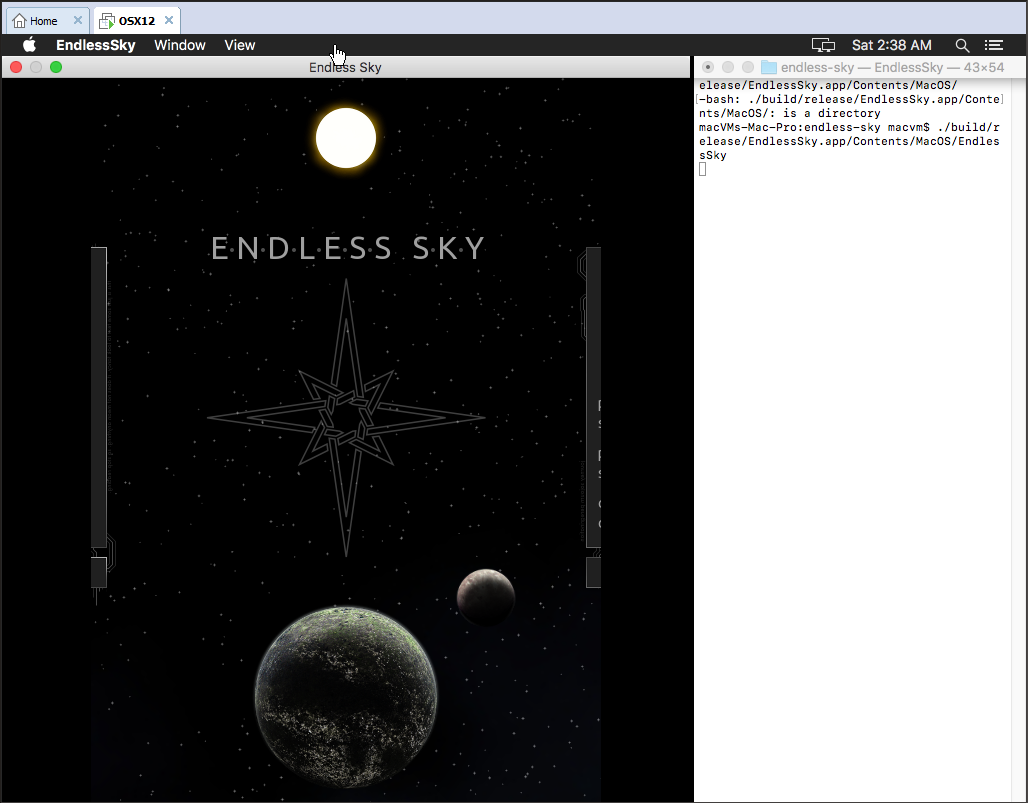This screenshot has width=1028, height=803.
Task: Click Terminal's zoom window button
Action: [747, 67]
